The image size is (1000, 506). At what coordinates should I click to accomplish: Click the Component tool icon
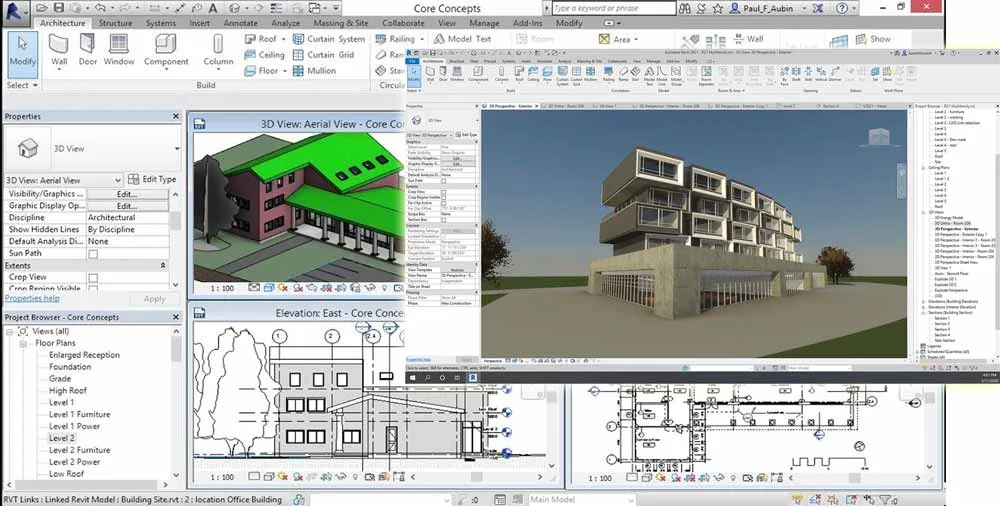pos(166,44)
